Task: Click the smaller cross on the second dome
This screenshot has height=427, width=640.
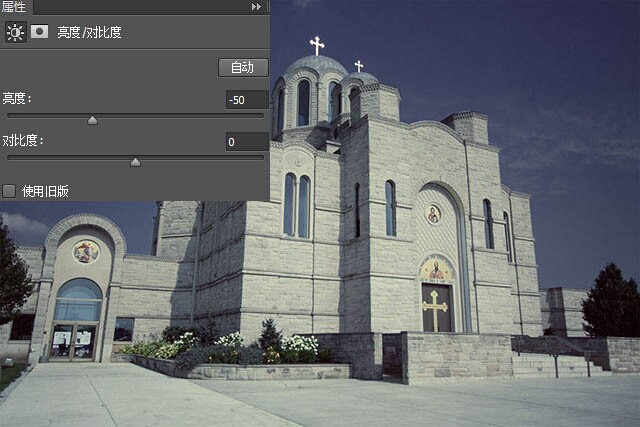Action: (359, 66)
